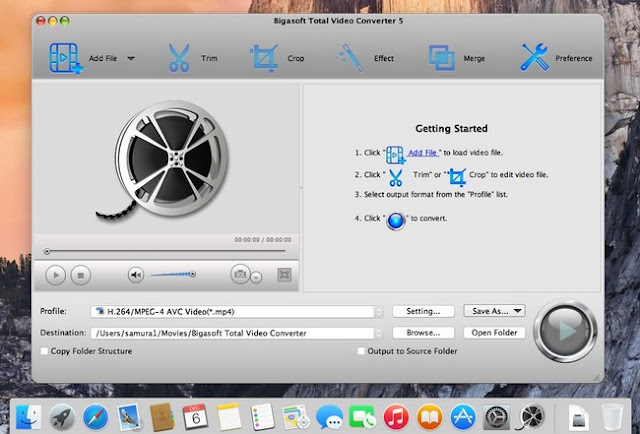The height and width of the screenshot is (434, 640).
Task: Open the Trash in the dock
Action: pyautogui.click(x=612, y=417)
